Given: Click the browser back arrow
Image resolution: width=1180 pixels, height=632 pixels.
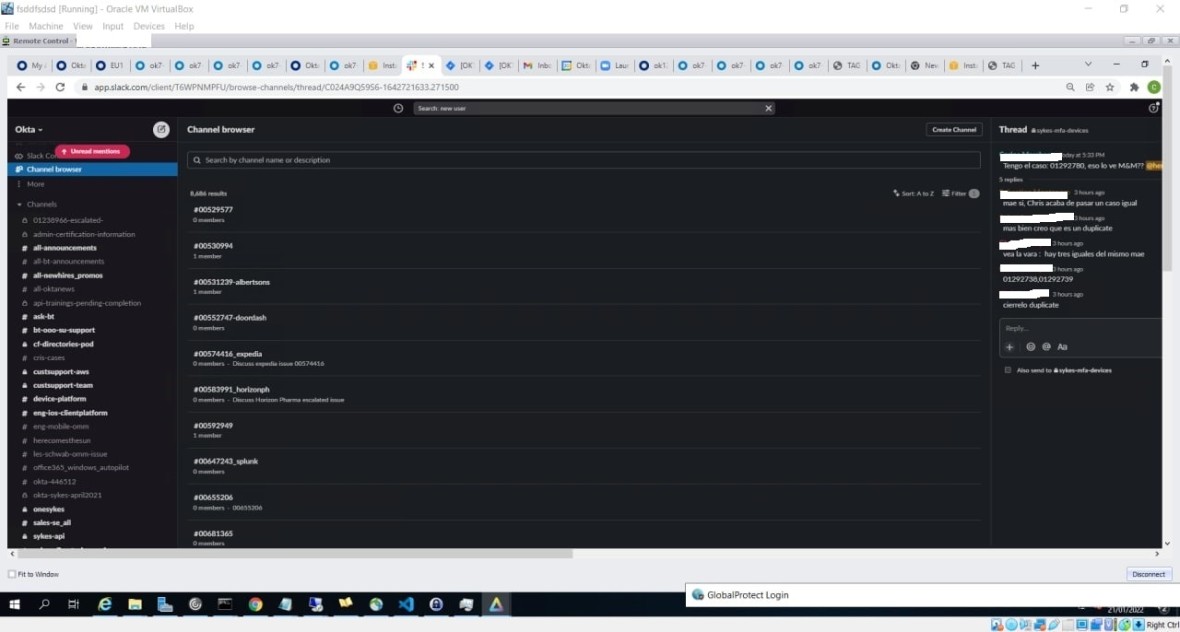Looking at the screenshot, I should [x=21, y=87].
